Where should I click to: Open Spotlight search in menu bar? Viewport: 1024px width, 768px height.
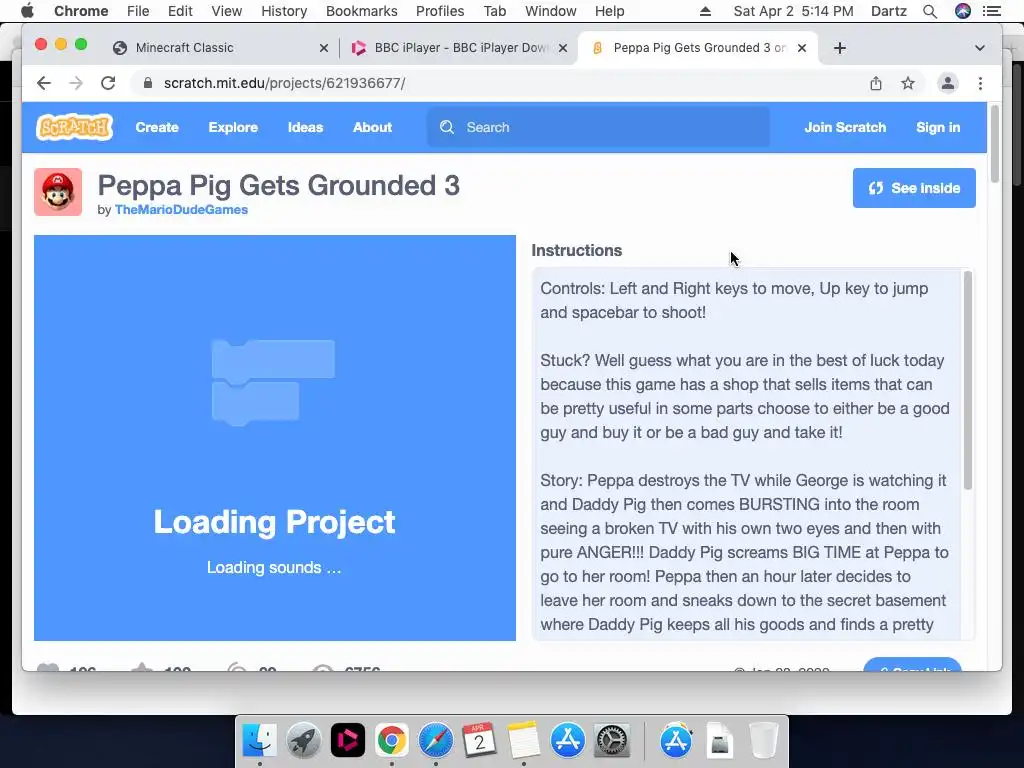click(930, 11)
